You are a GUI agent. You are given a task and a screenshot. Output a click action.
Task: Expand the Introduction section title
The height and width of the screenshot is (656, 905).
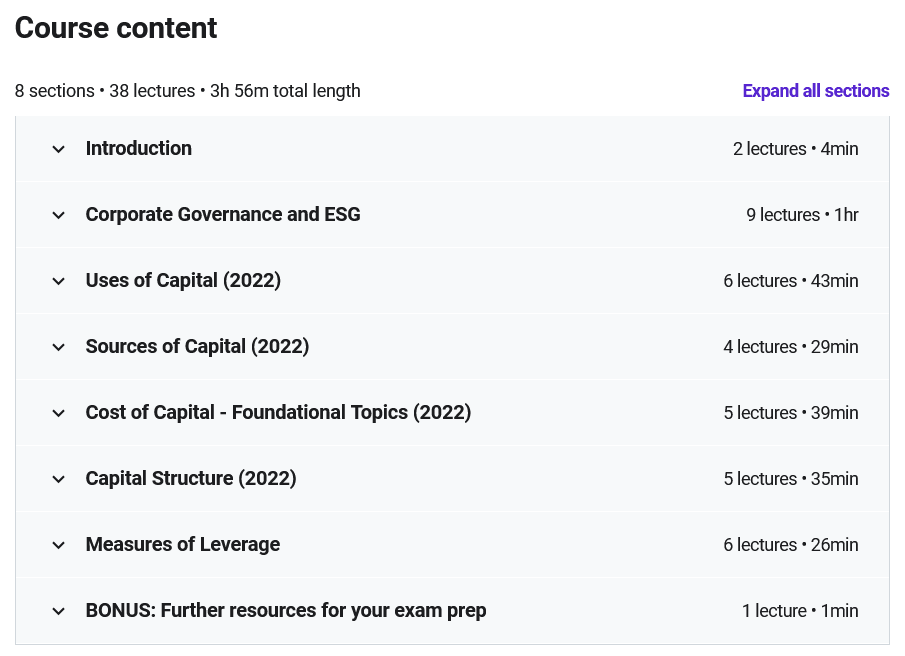click(139, 148)
